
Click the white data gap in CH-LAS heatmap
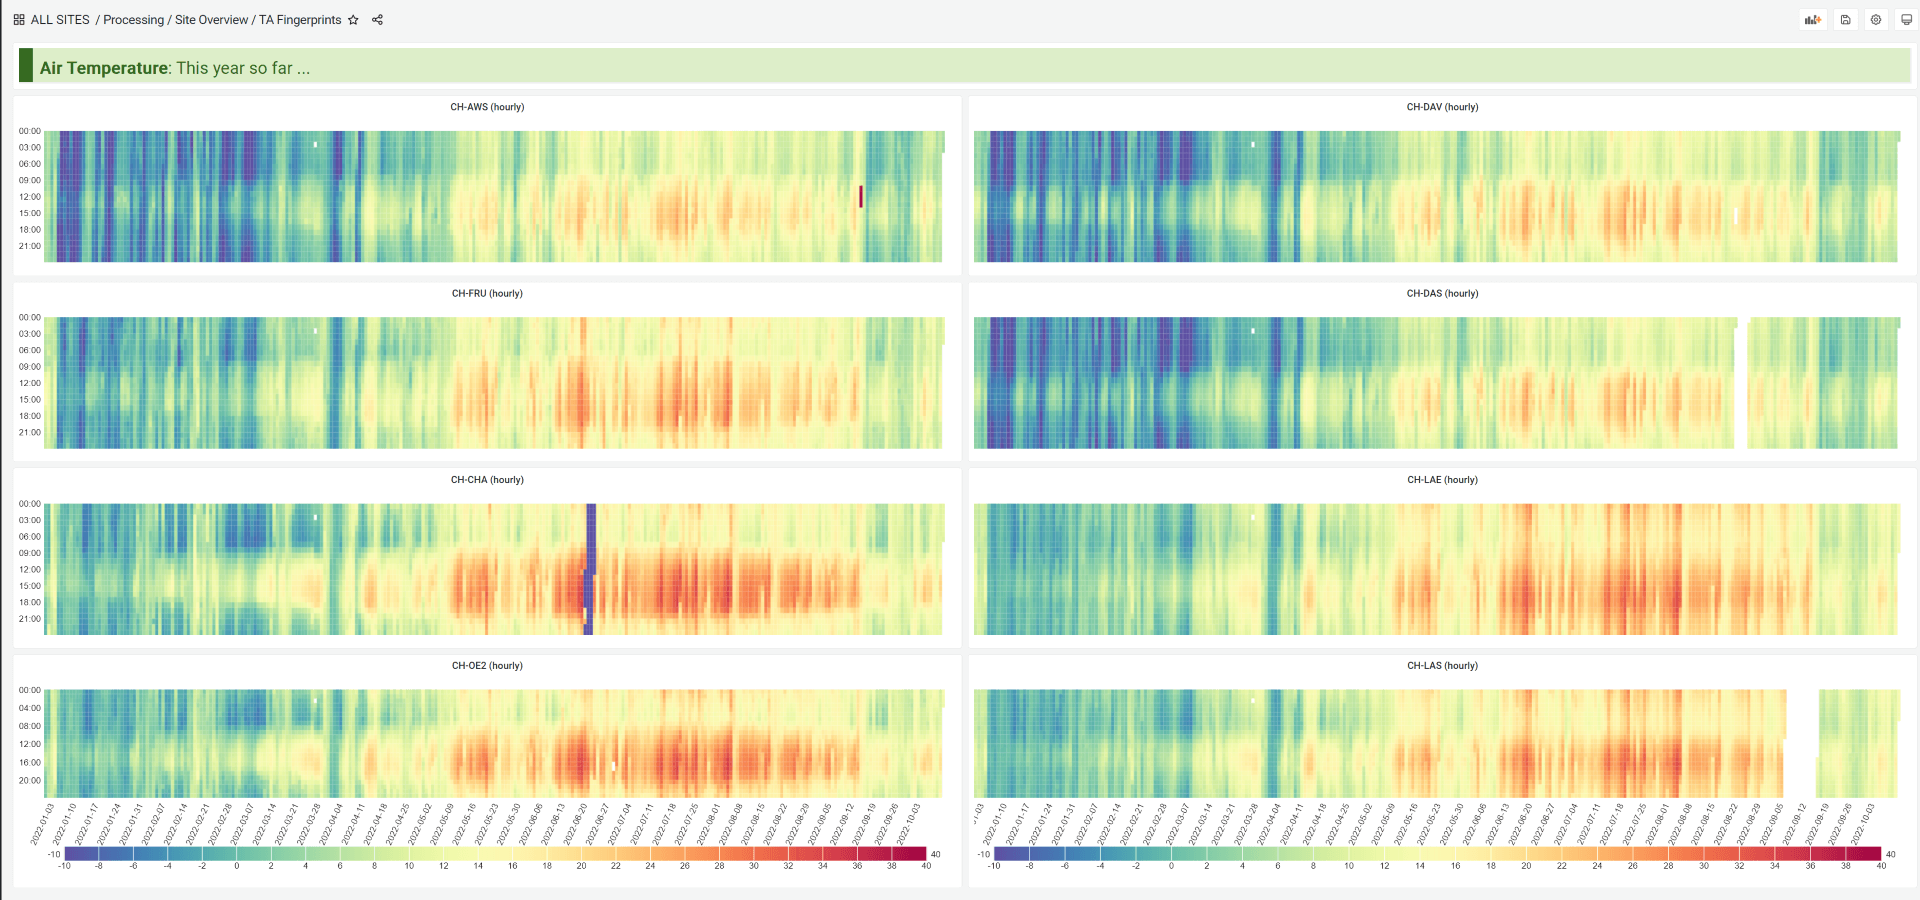pos(1802,743)
